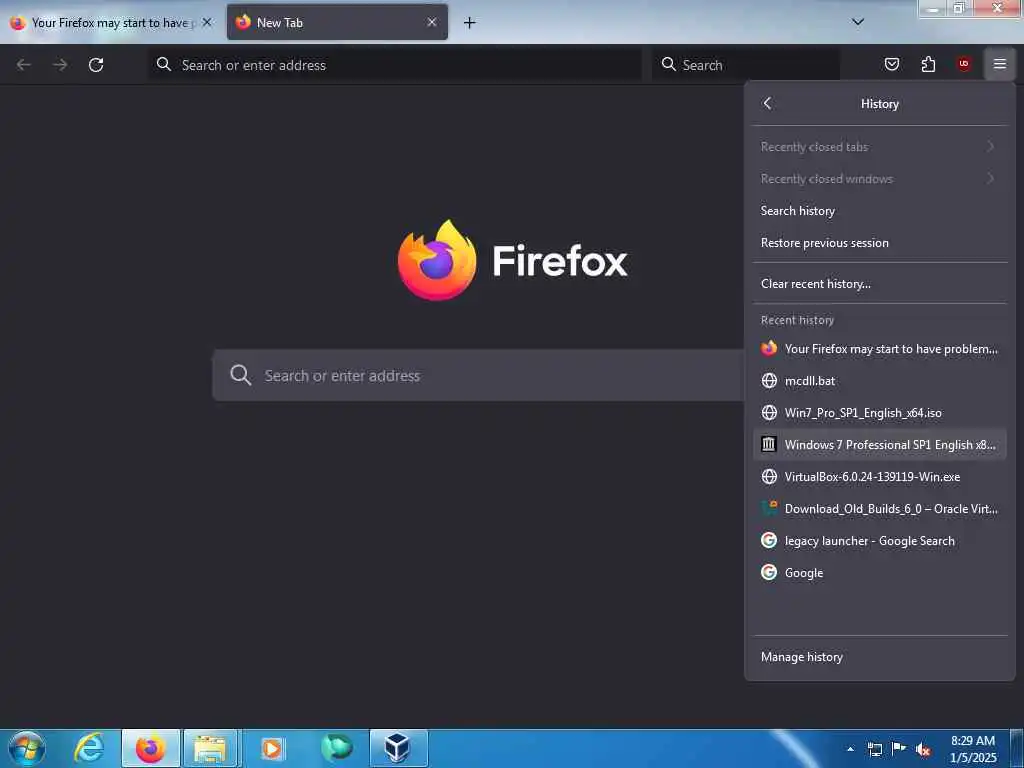Open Manage history
The width and height of the screenshot is (1024, 768).
click(x=879, y=657)
